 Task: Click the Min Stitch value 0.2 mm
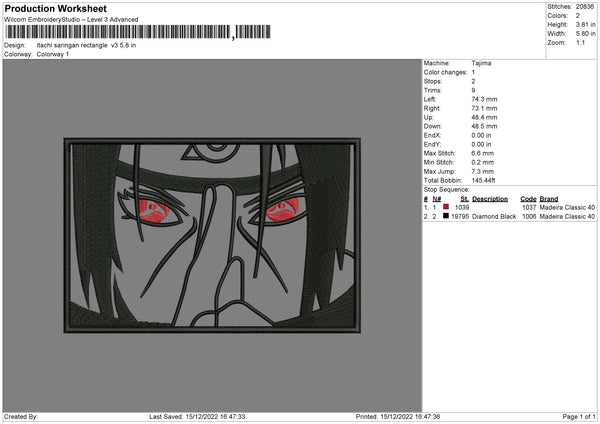[x=483, y=163]
